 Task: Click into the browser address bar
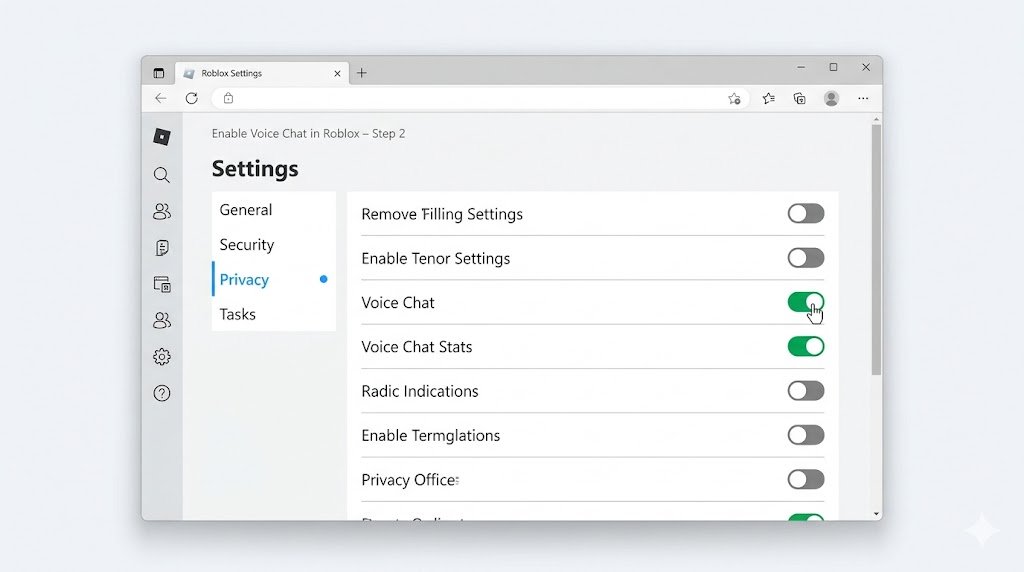480,99
